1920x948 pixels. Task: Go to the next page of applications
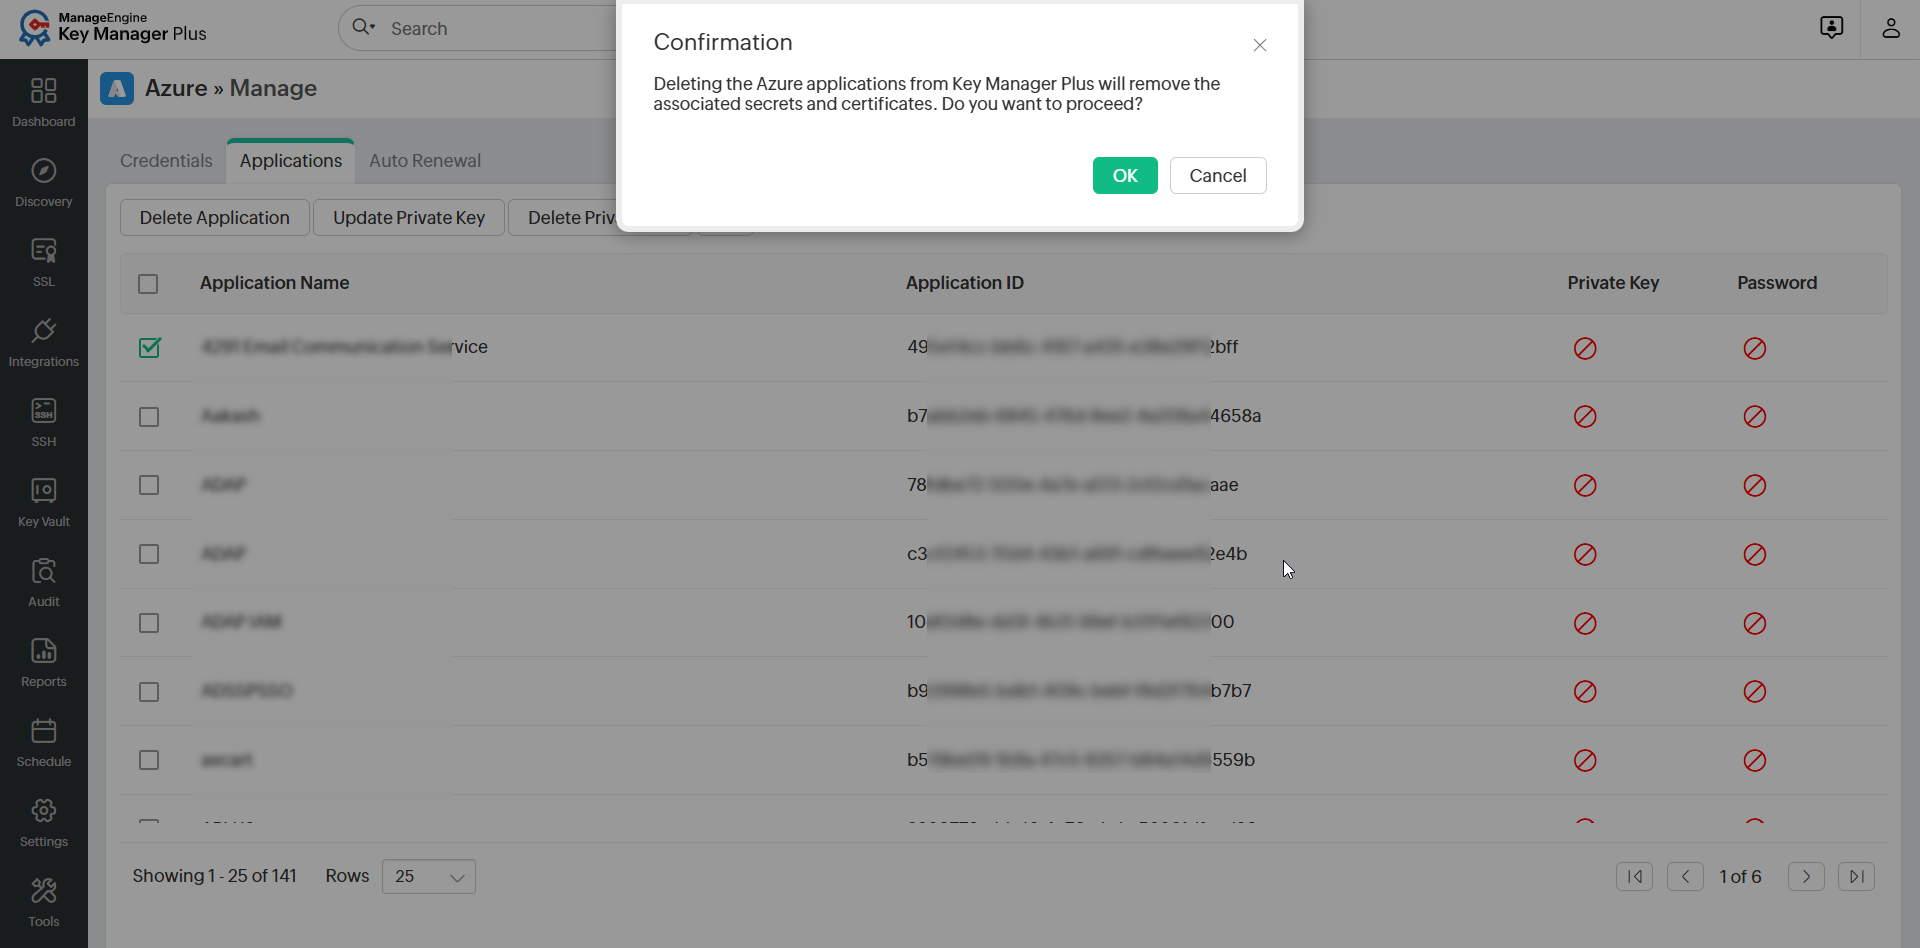[x=1805, y=876]
